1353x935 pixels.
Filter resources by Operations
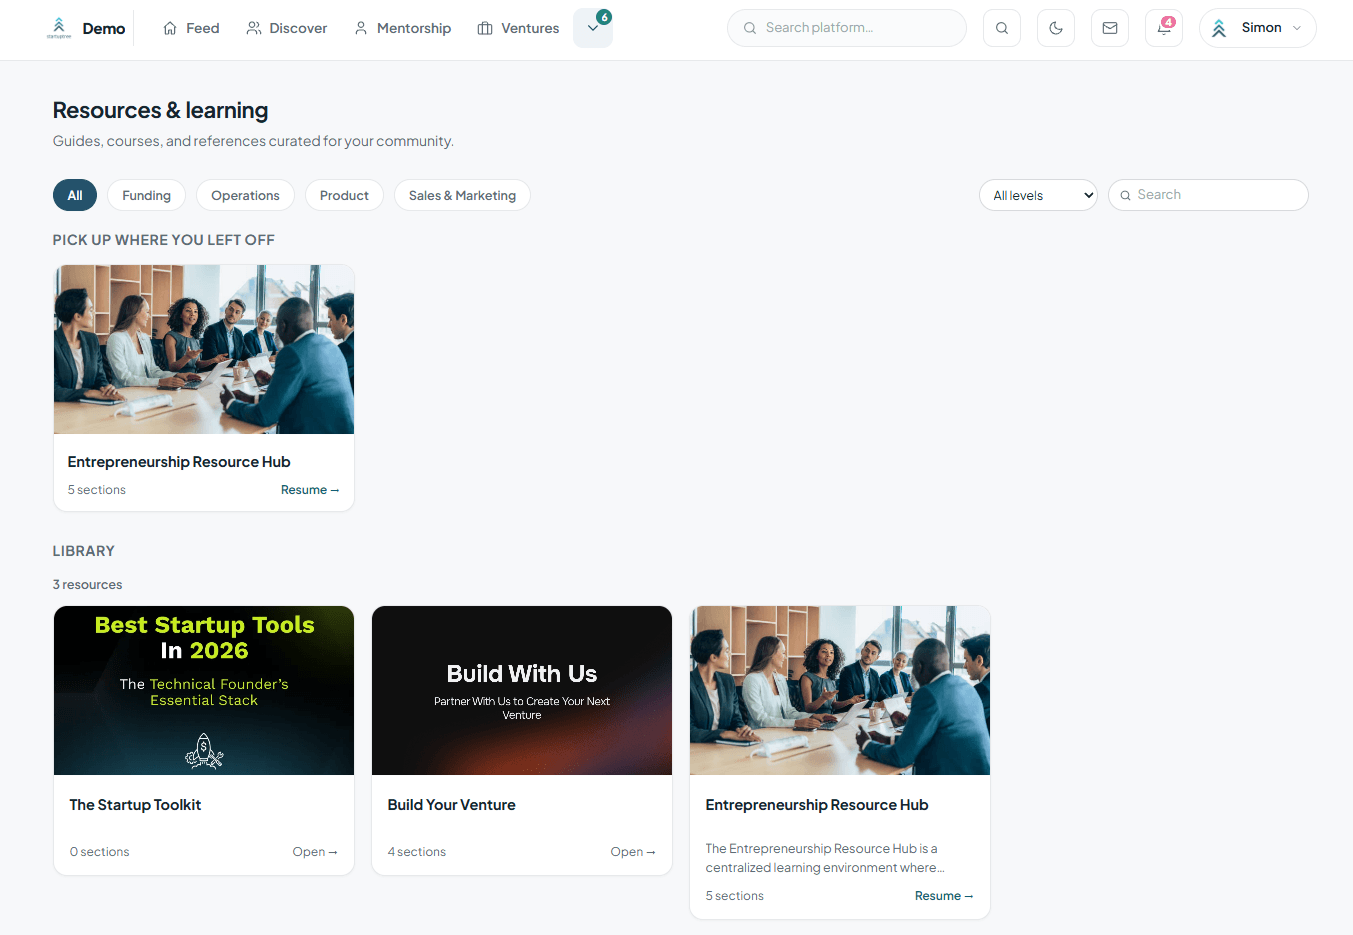pyautogui.click(x=245, y=195)
